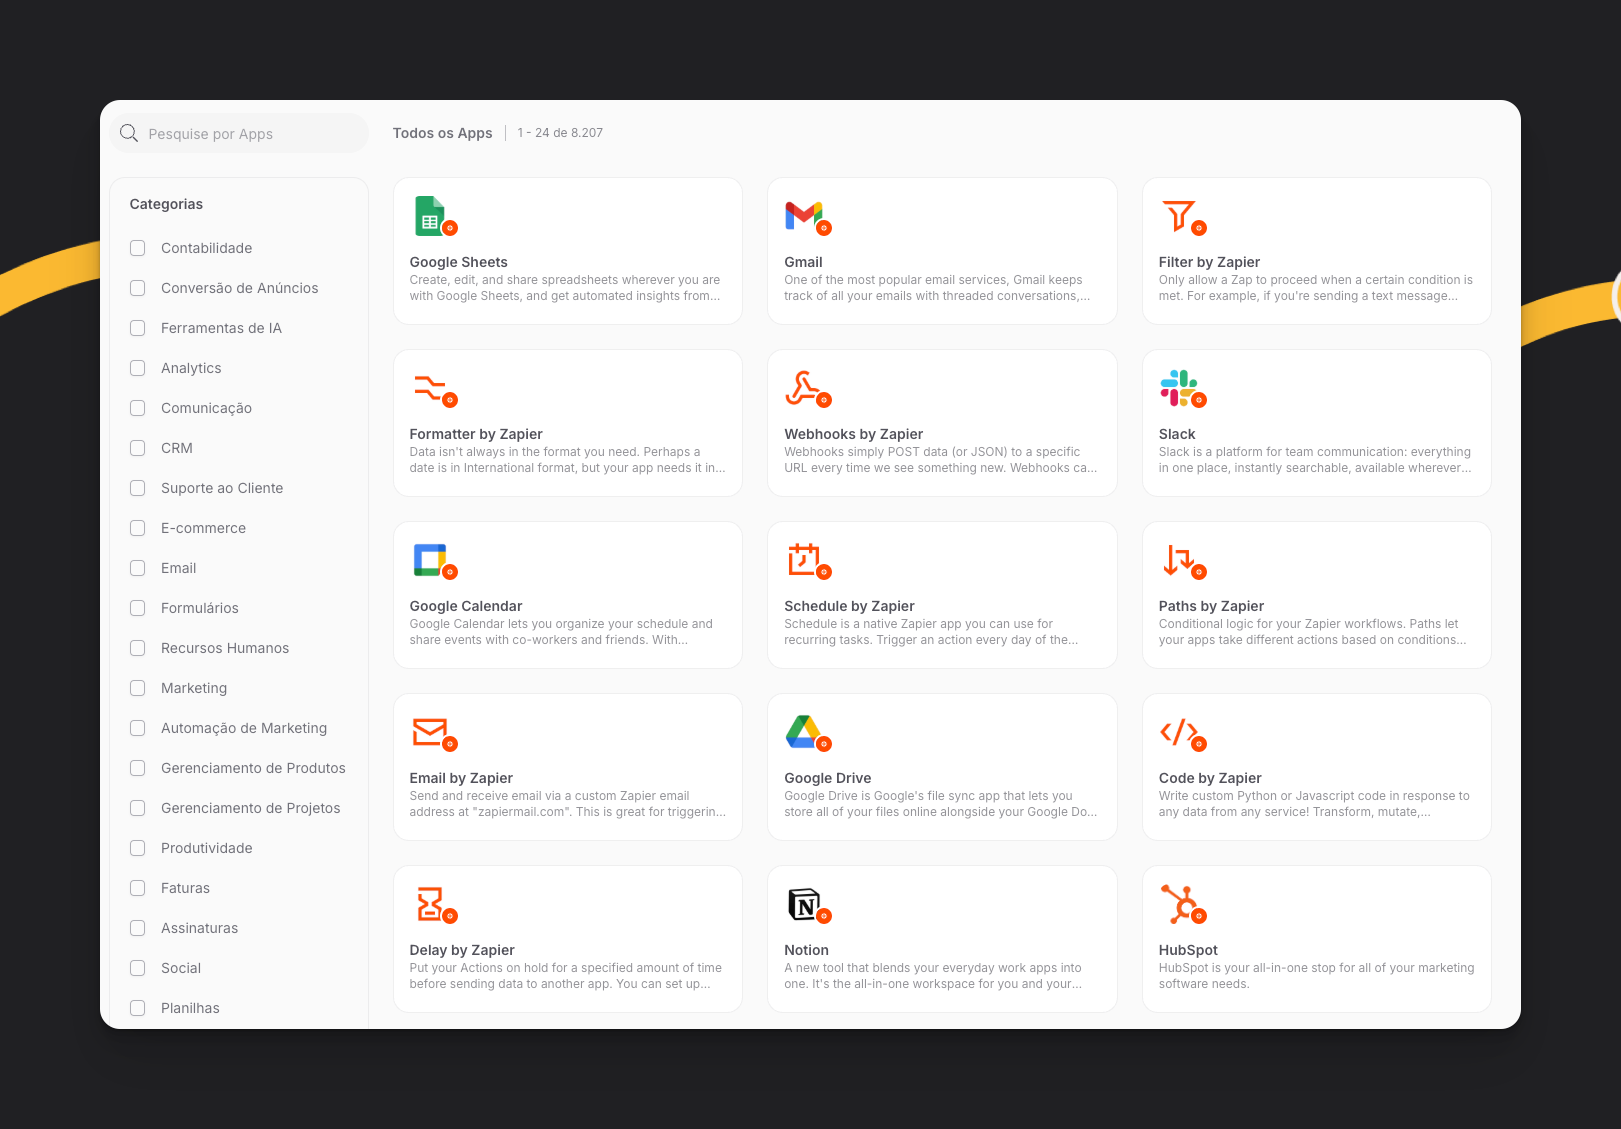The image size is (1621, 1129).
Task: Enable the E-commerce filter checkbox
Action: (x=138, y=528)
